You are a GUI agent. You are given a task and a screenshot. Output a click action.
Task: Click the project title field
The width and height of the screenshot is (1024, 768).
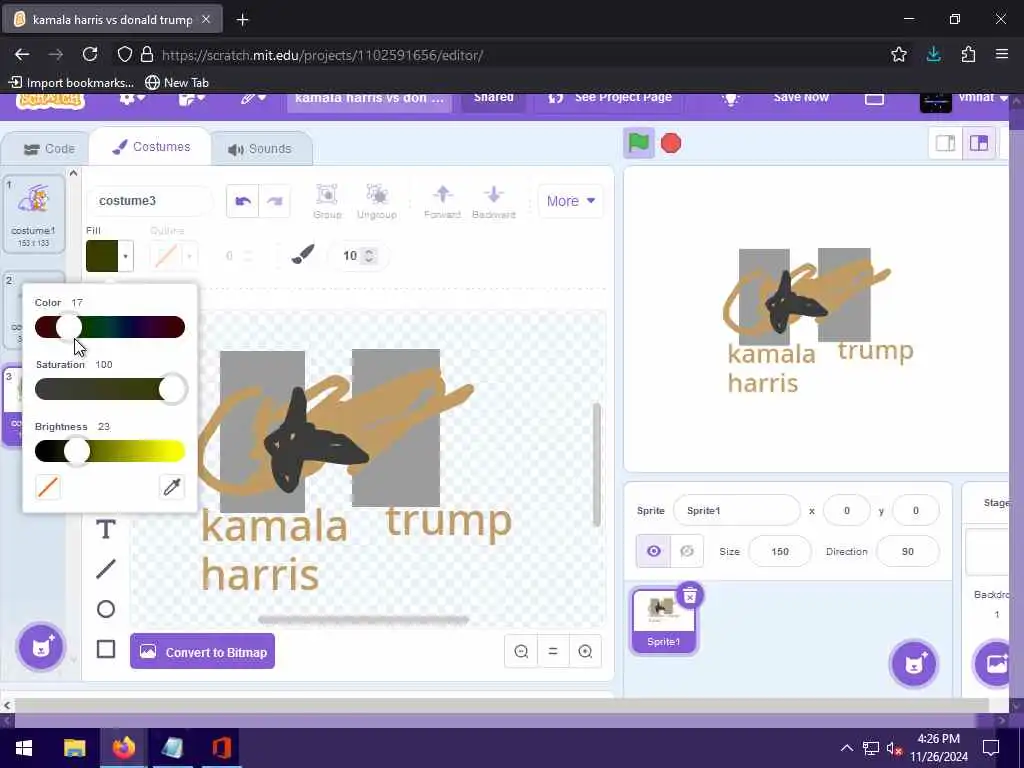click(x=370, y=100)
